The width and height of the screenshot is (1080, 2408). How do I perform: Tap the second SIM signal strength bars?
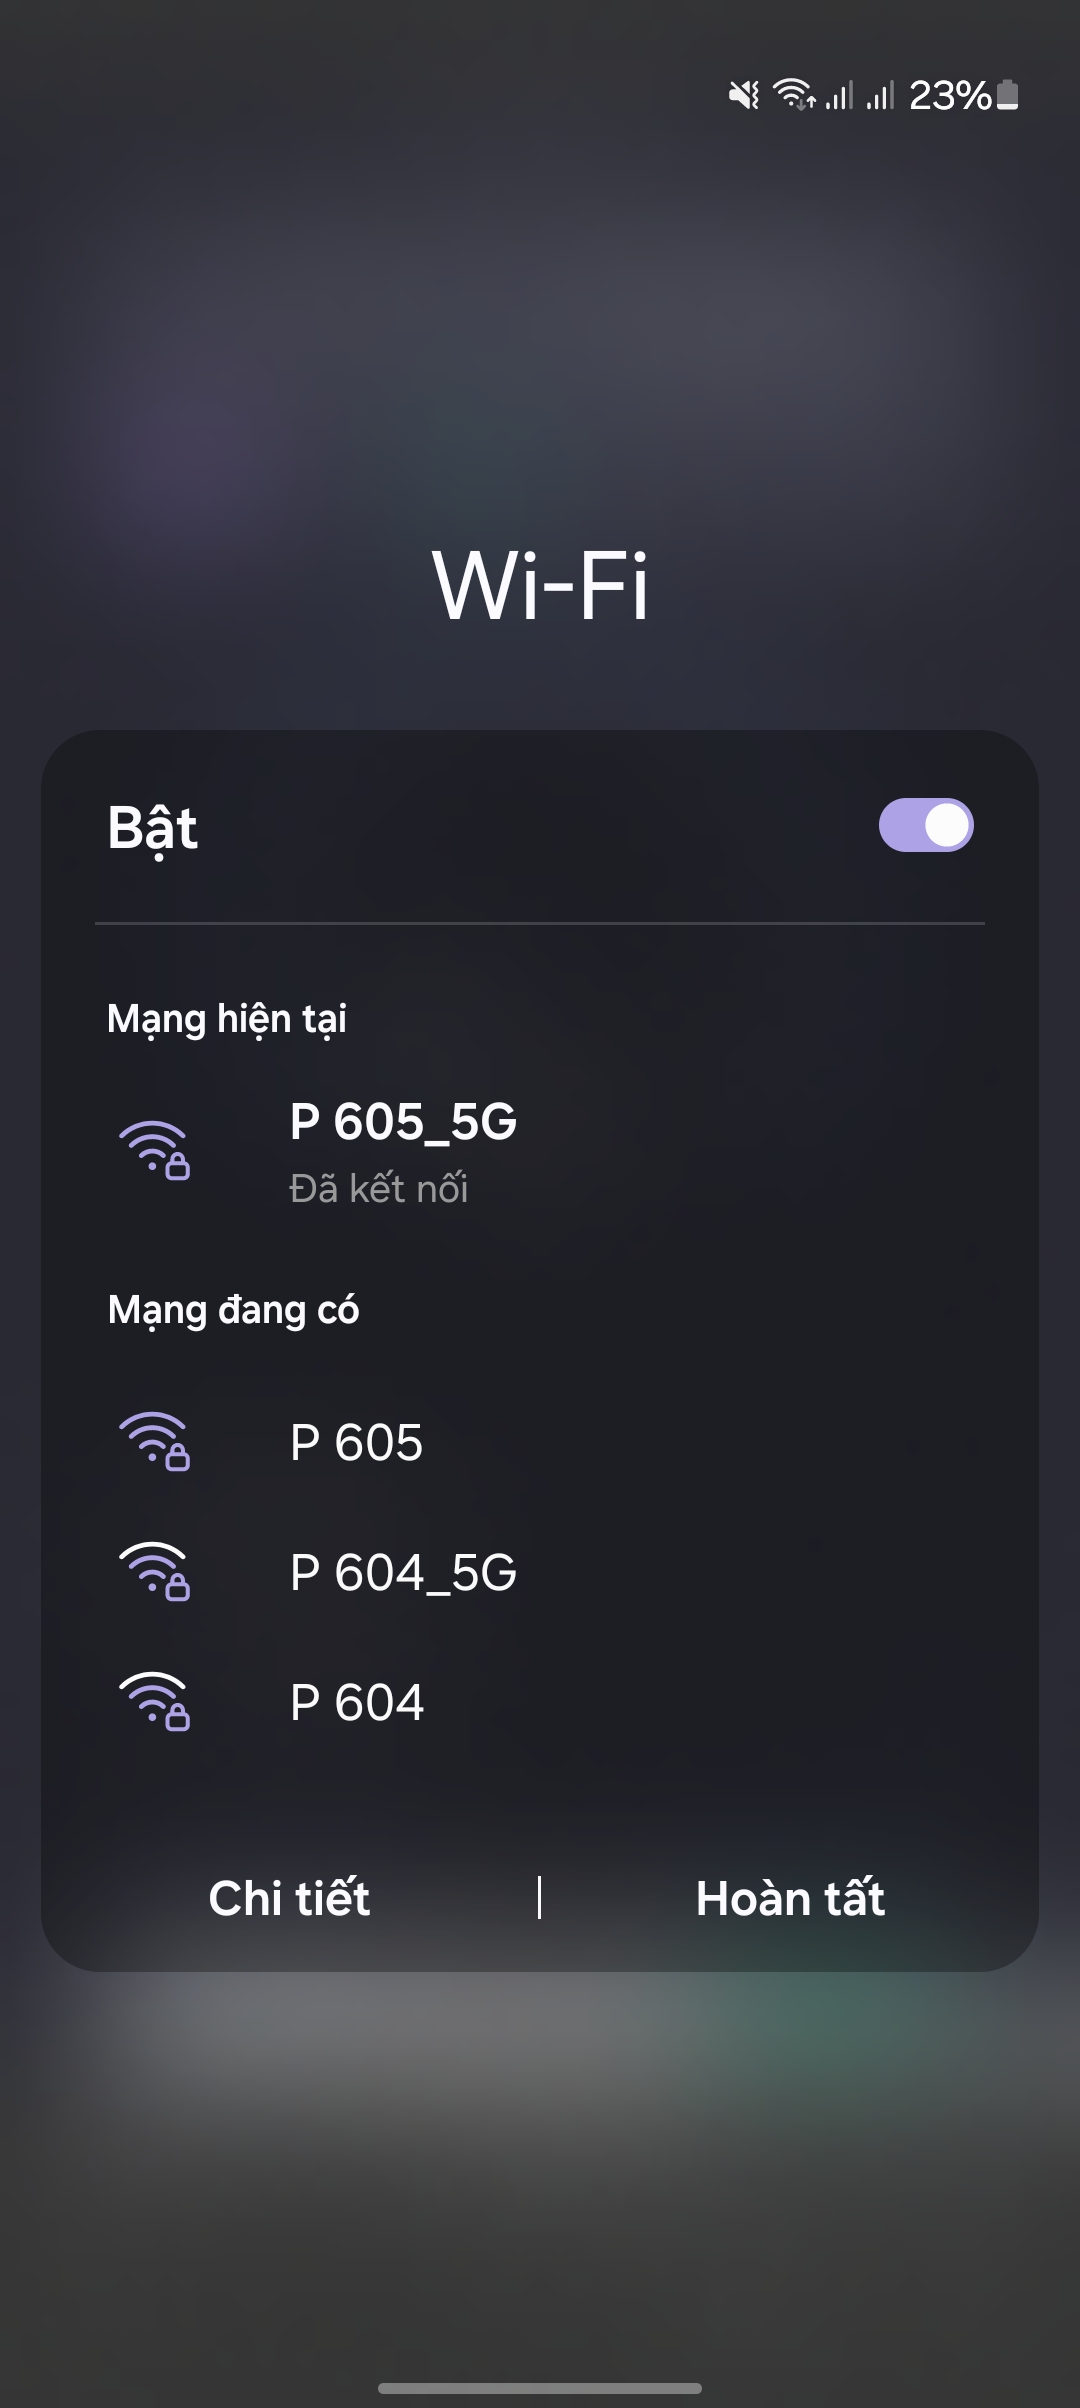pyautogui.click(x=880, y=96)
